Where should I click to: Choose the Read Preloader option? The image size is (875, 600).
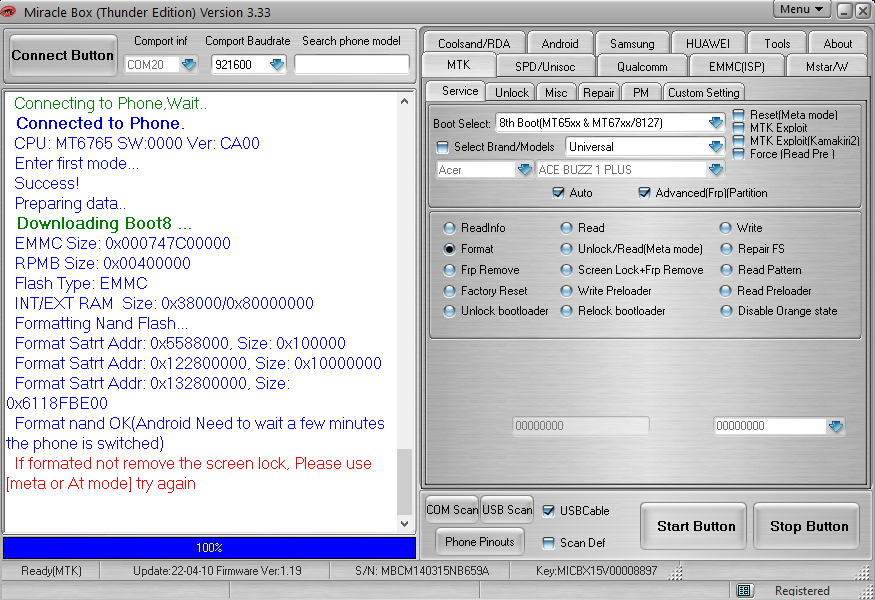tap(725, 291)
